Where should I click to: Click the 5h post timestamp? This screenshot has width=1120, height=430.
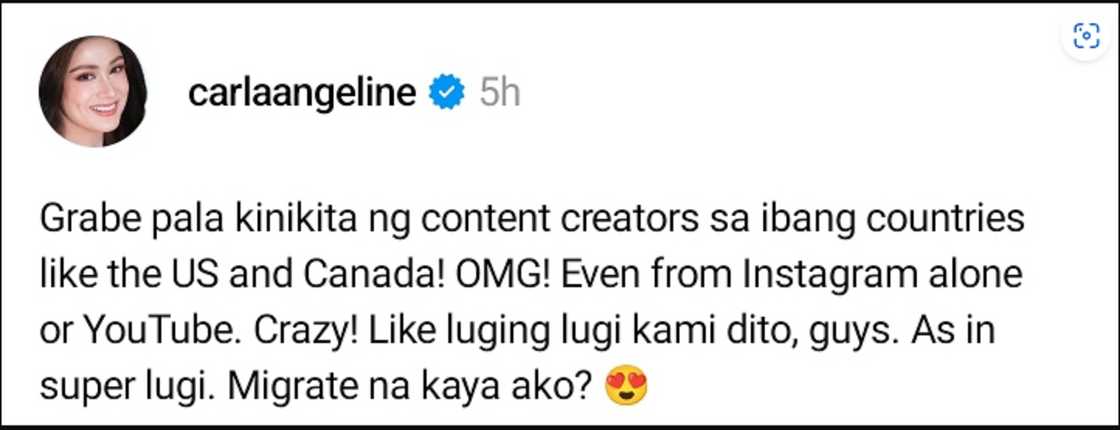point(499,93)
